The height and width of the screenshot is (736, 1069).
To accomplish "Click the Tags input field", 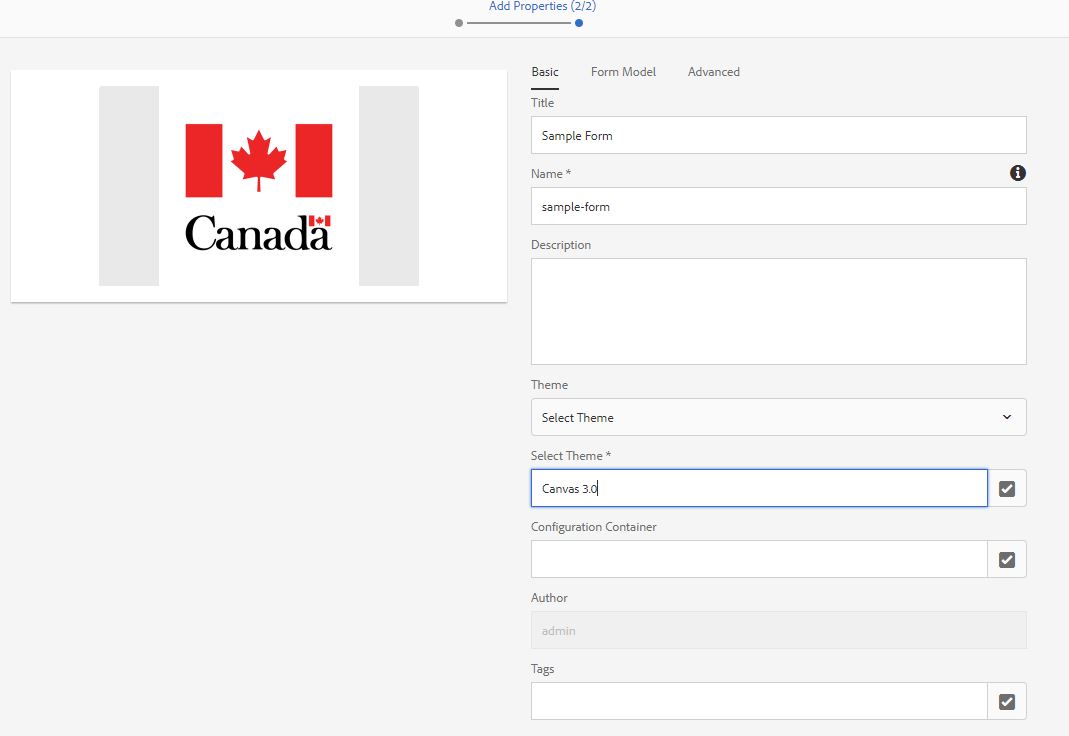I will coord(759,701).
